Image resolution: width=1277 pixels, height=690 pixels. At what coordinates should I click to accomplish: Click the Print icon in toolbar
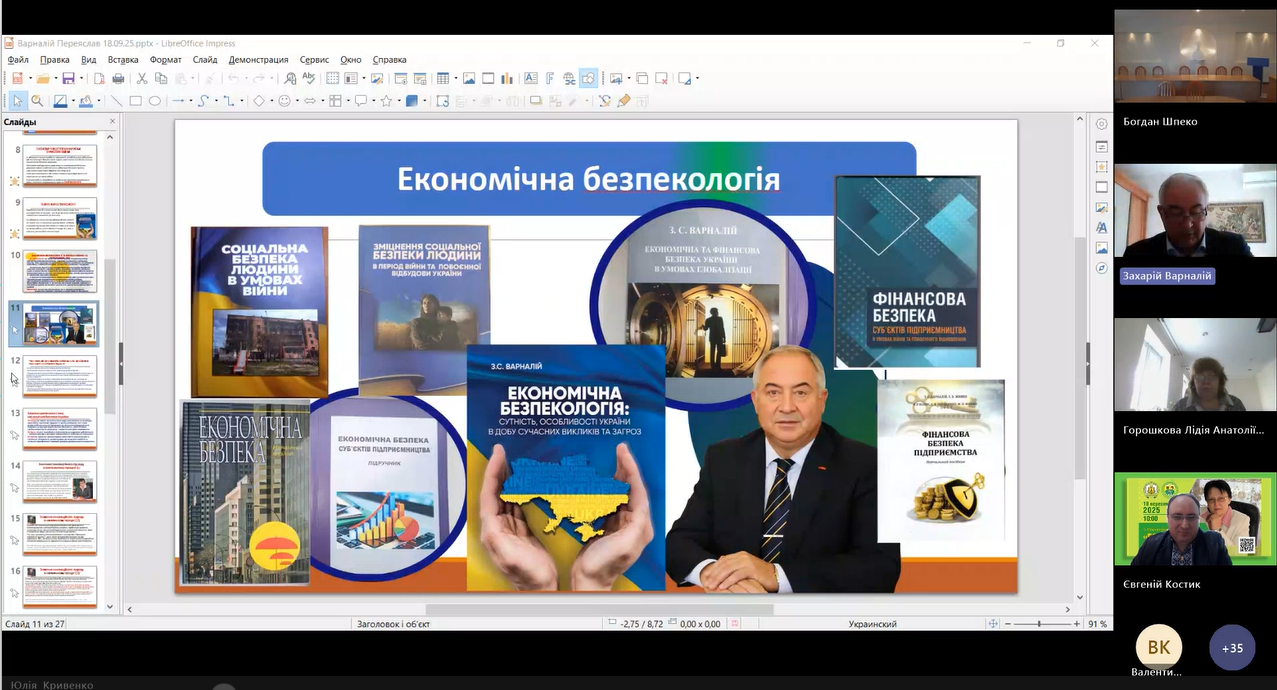[118, 79]
